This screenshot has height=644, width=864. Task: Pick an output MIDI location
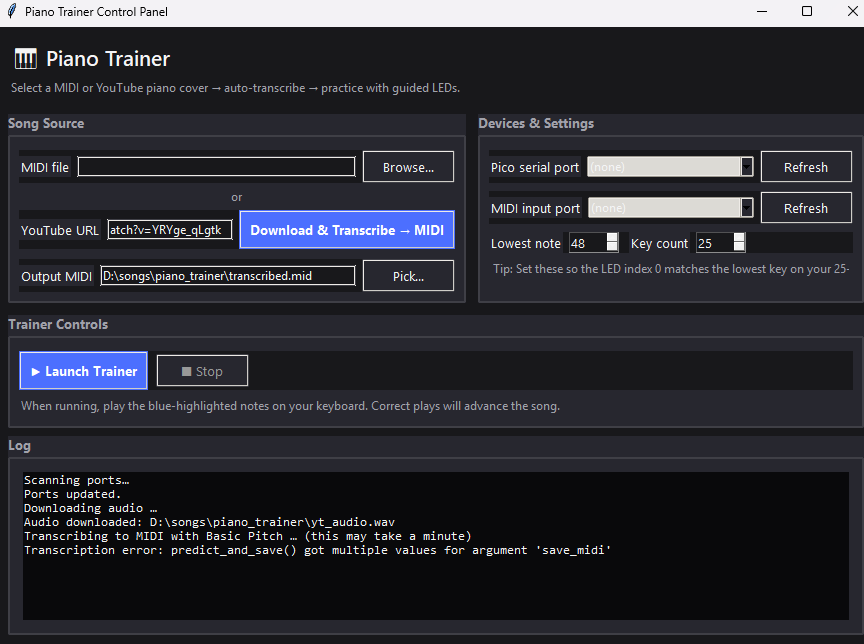(x=408, y=275)
